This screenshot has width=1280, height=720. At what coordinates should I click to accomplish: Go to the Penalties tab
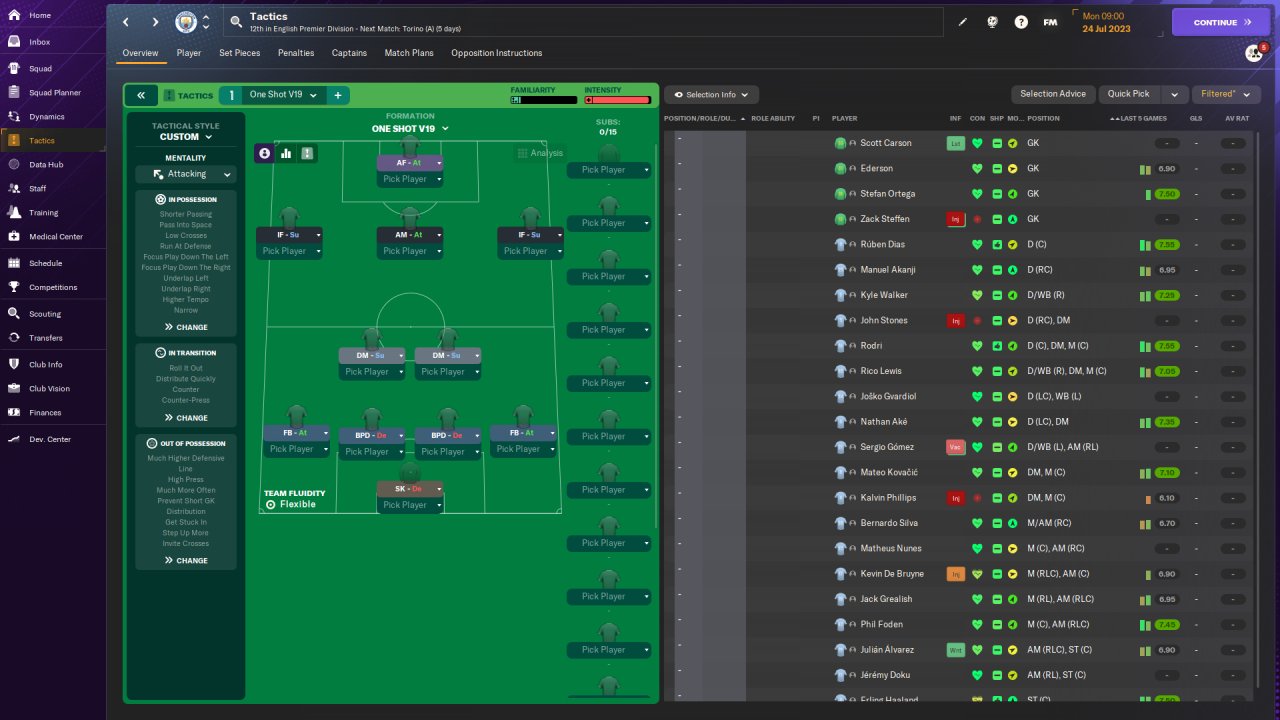pyautogui.click(x=296, y=53)
